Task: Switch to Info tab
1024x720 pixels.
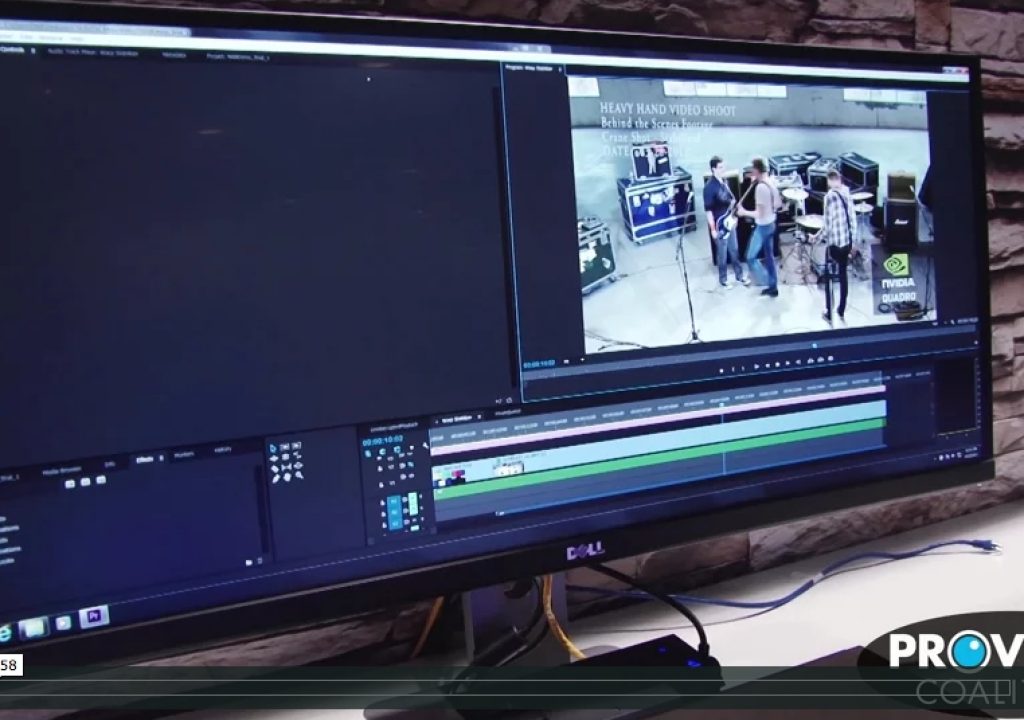Action: (110, 464)
